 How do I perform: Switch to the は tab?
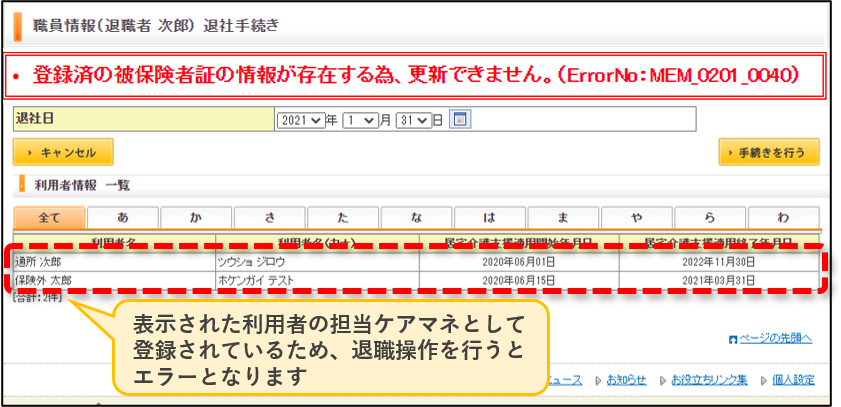point(490,218)
